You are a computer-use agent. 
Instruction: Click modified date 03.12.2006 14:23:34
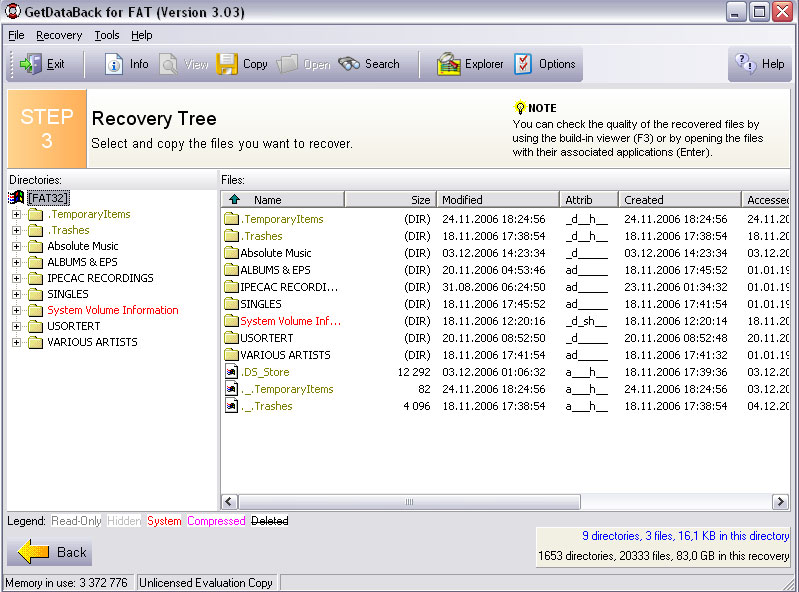[493, 253]
